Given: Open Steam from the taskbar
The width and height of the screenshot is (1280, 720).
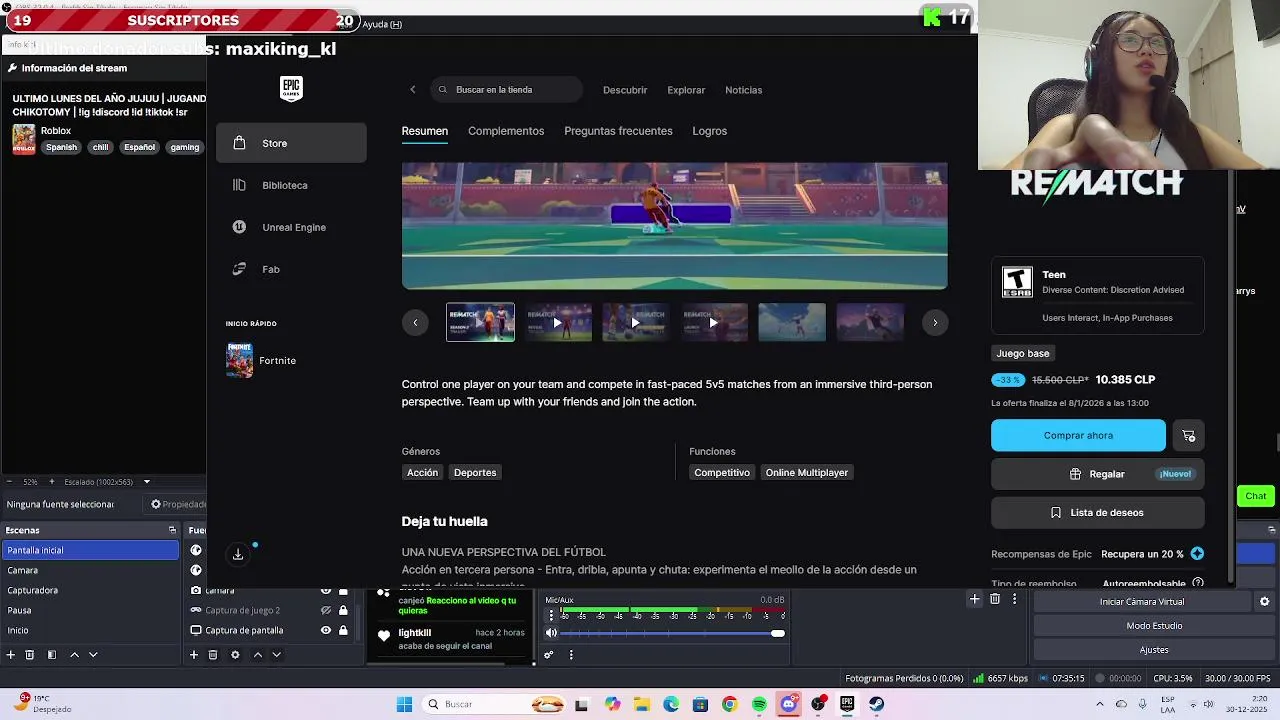Looking at the screenshot, I should (877, 704).
